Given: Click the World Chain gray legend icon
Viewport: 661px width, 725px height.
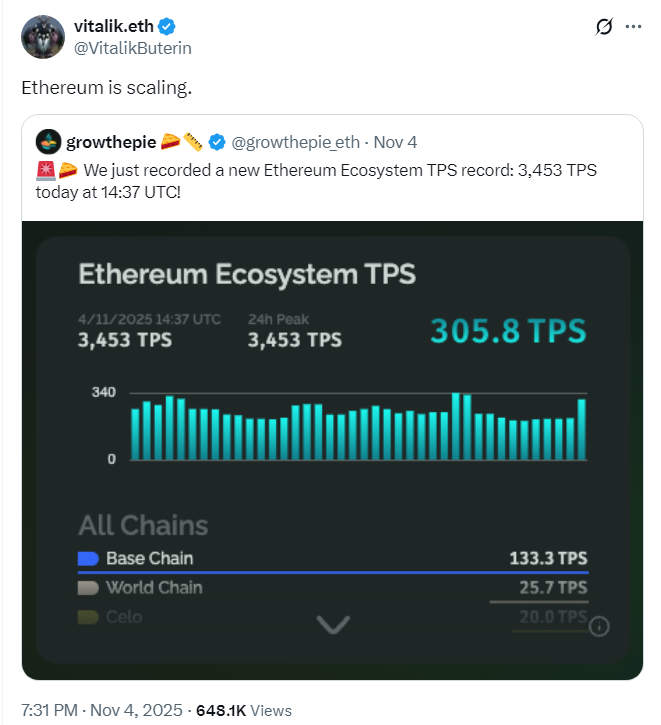Looking at the screenshot, I should click(88, 587).
